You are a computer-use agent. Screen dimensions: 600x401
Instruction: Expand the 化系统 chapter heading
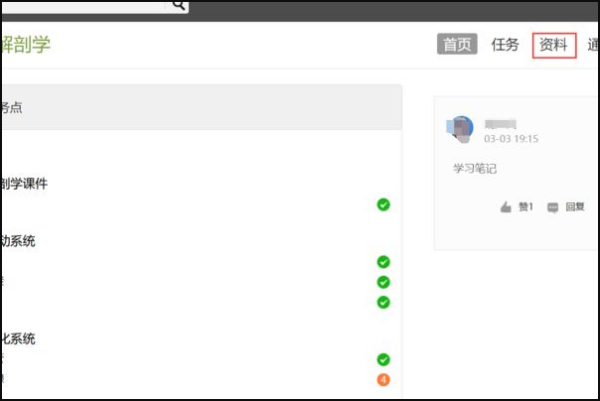(18, 339)
